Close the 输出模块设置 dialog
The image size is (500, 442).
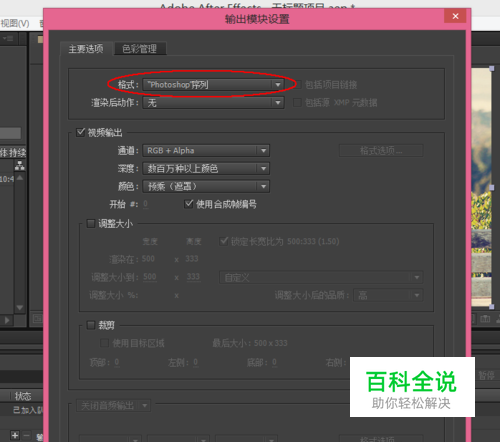[455, 16]
